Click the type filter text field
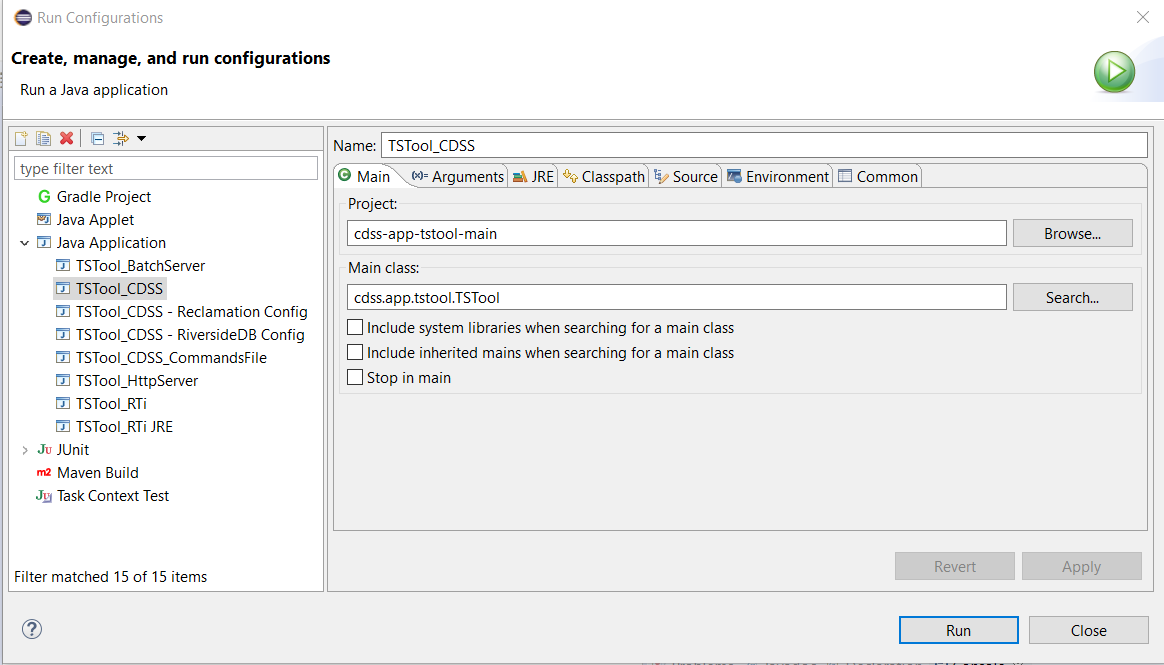This screenshot has height=665, width=1164. pos(166,168)
